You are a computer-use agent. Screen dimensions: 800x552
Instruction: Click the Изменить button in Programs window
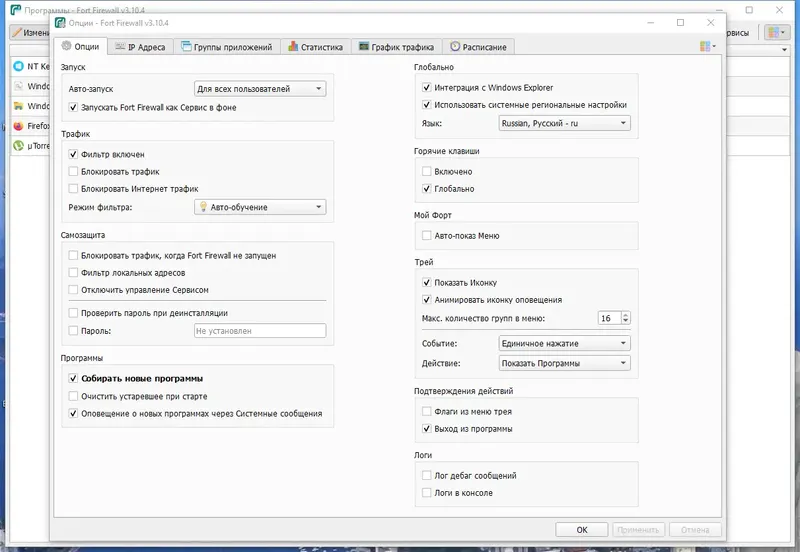(x=31, y=32)
